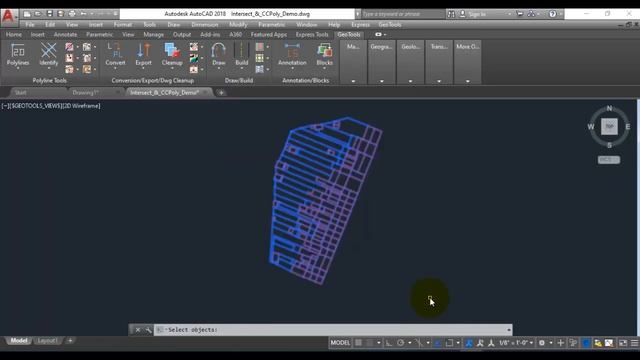640x360 pixels.
Task: Click the ViewCube TOP face
Action: (609, 127)
